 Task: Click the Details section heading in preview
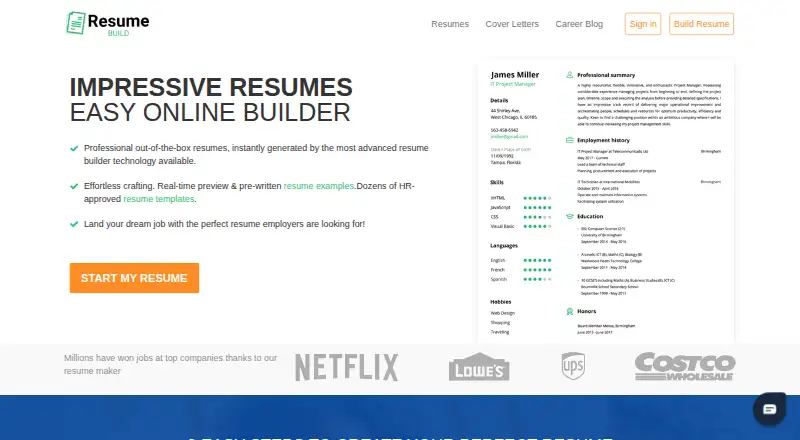click(x=499, y=101)
